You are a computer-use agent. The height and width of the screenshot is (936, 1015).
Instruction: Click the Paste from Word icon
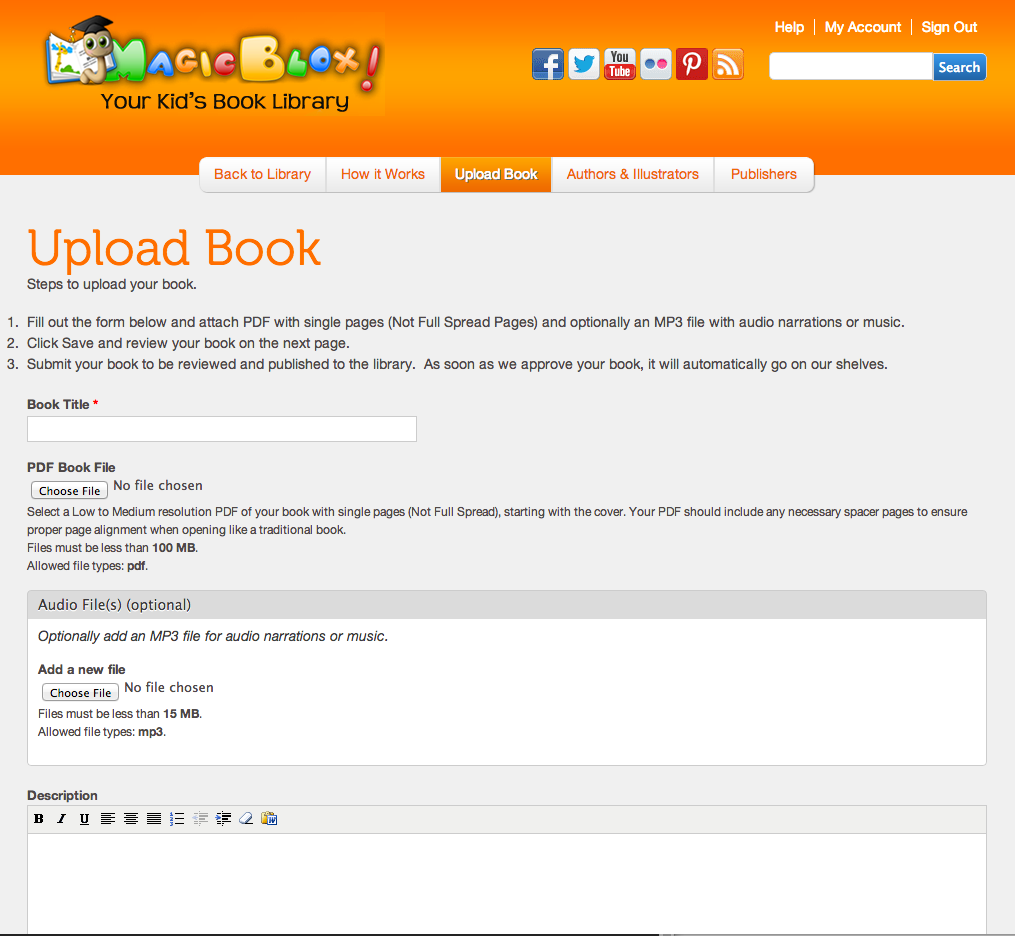point(268,818)
